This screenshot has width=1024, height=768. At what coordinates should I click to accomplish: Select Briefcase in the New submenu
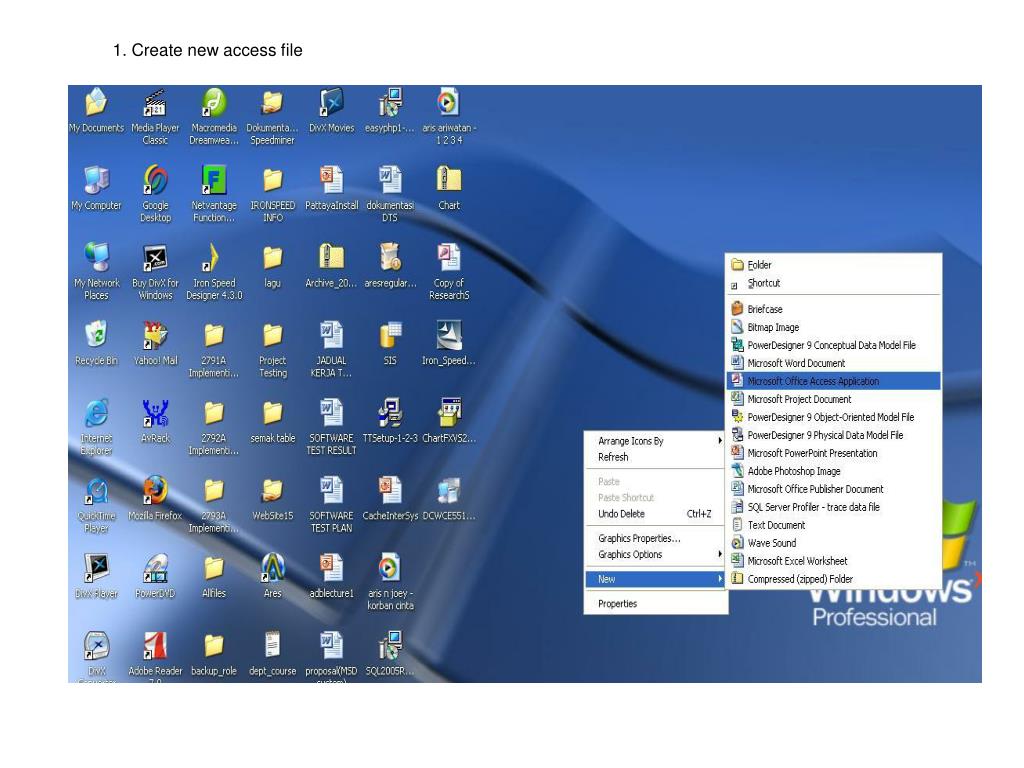[x=834, y=309]
